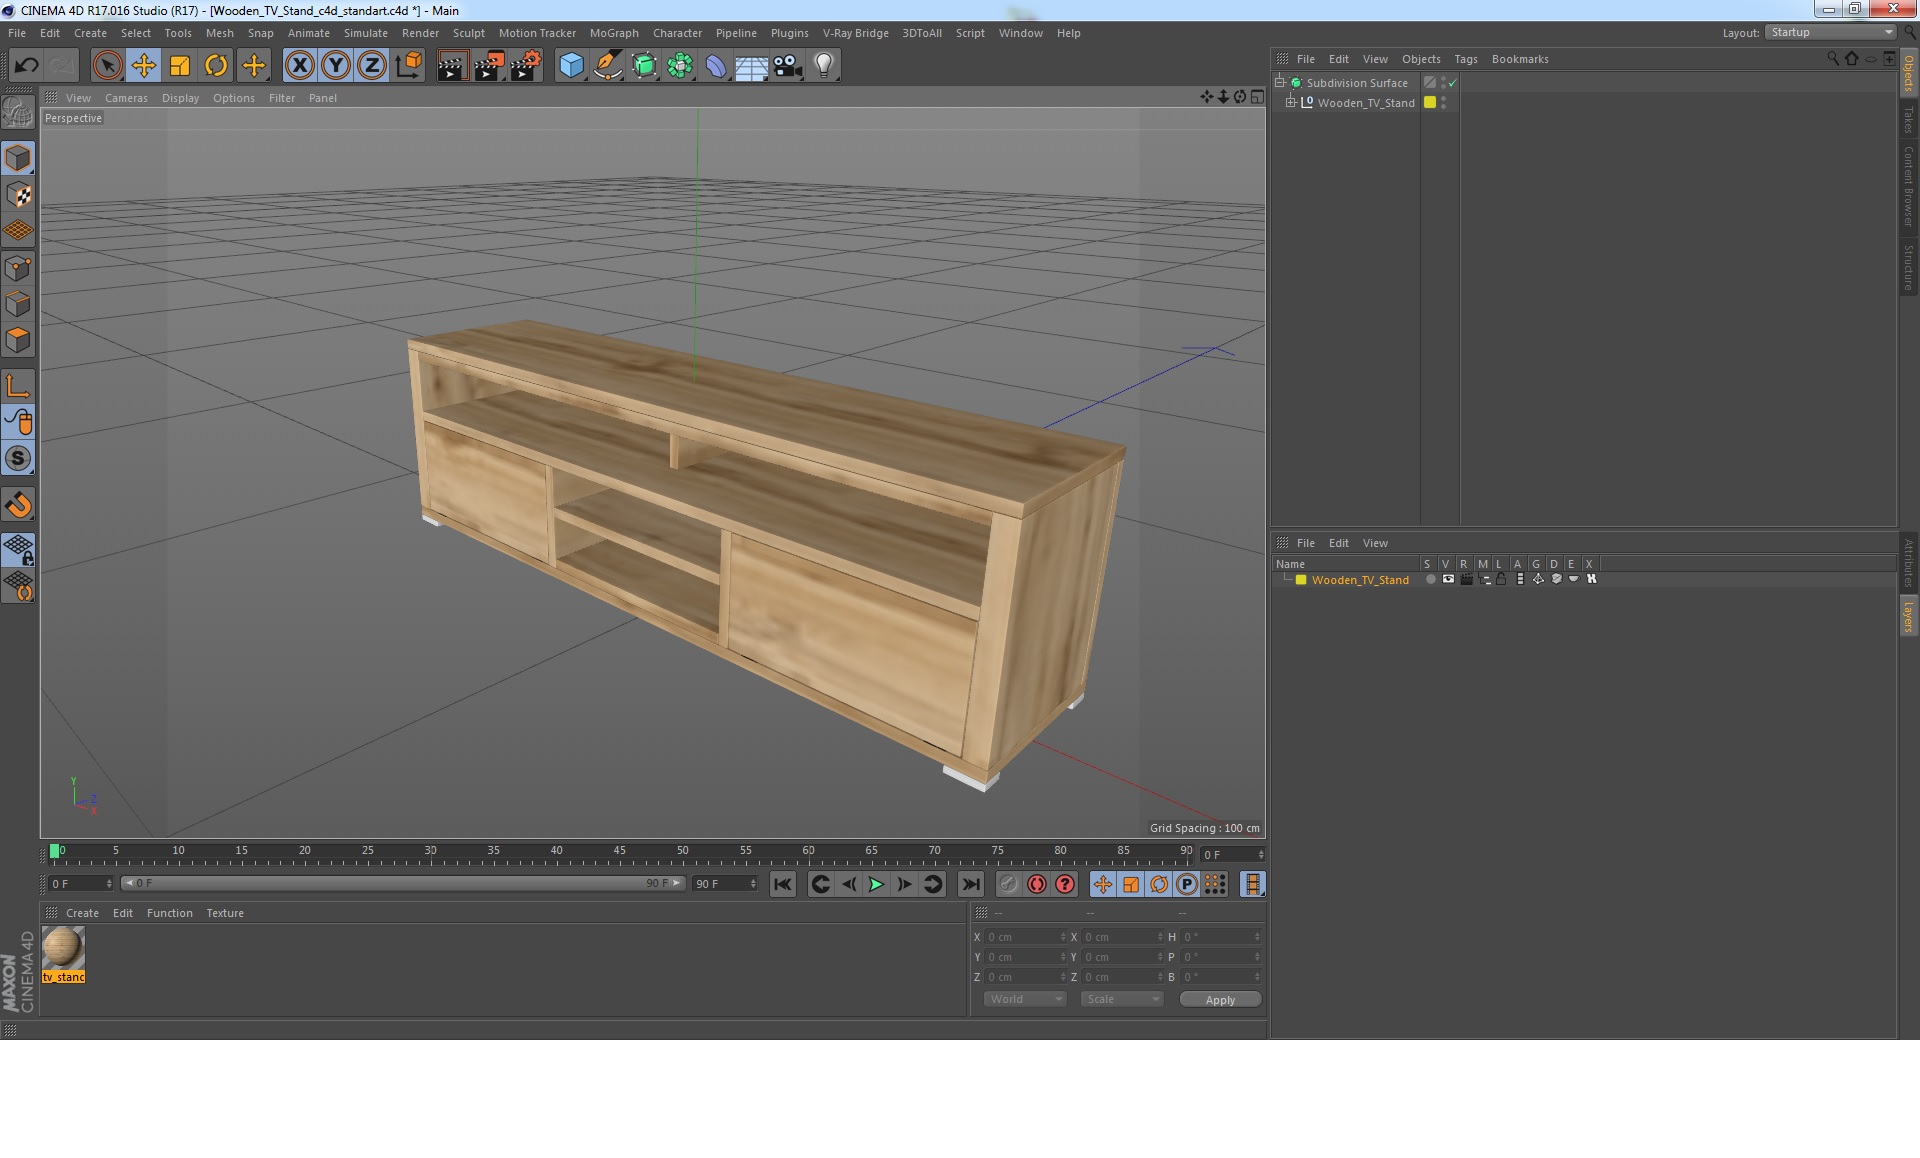
Task: Switch to Polygons mode
Action: click(x=18, y=340)
